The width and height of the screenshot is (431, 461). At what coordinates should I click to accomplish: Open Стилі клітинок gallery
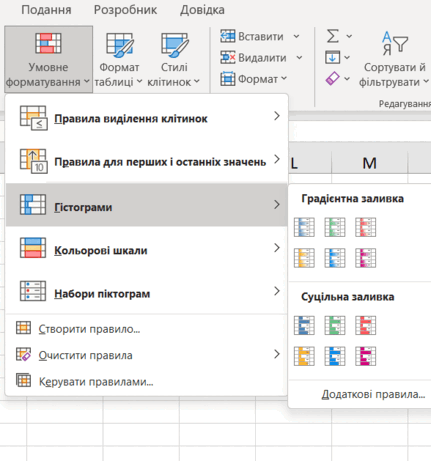(x=174, y=59)
